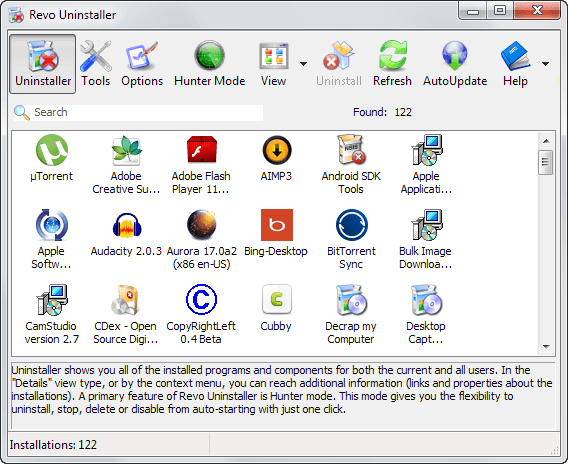
Task: Refresh the installed programs list
Action: tap(392, 64)
